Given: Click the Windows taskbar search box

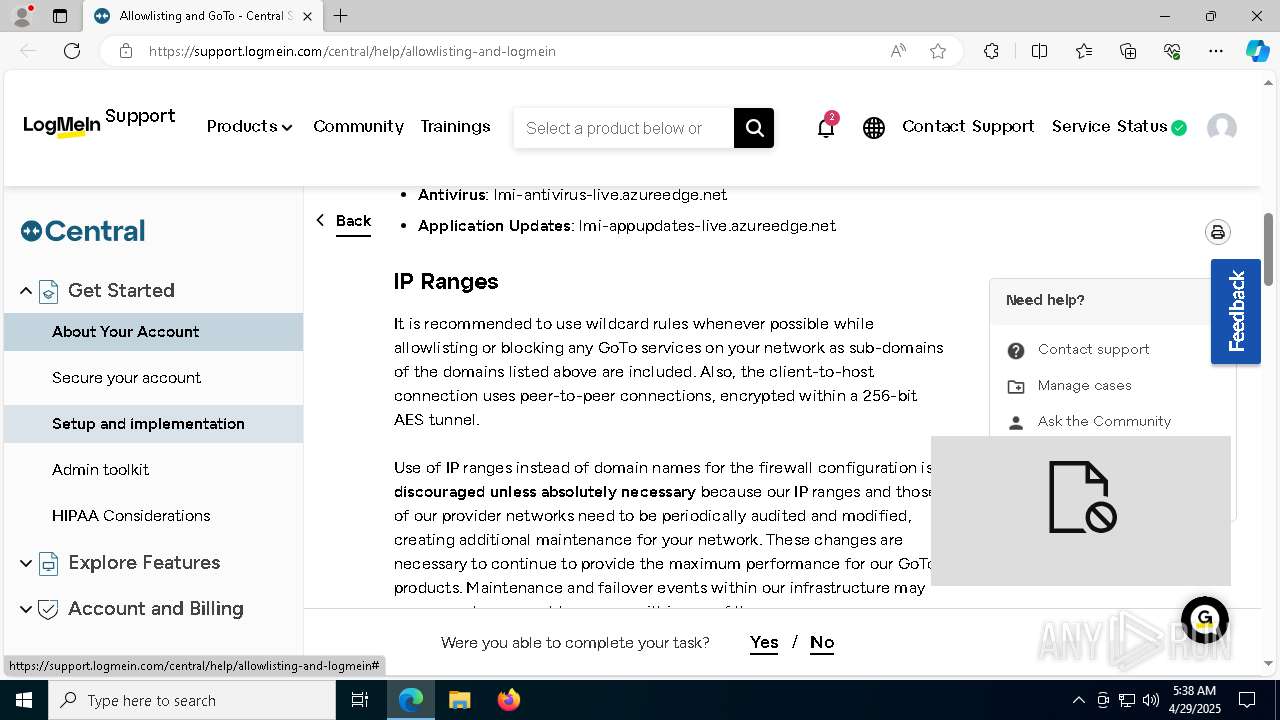Looking at the screenshot, I should [x=192, y=700].
